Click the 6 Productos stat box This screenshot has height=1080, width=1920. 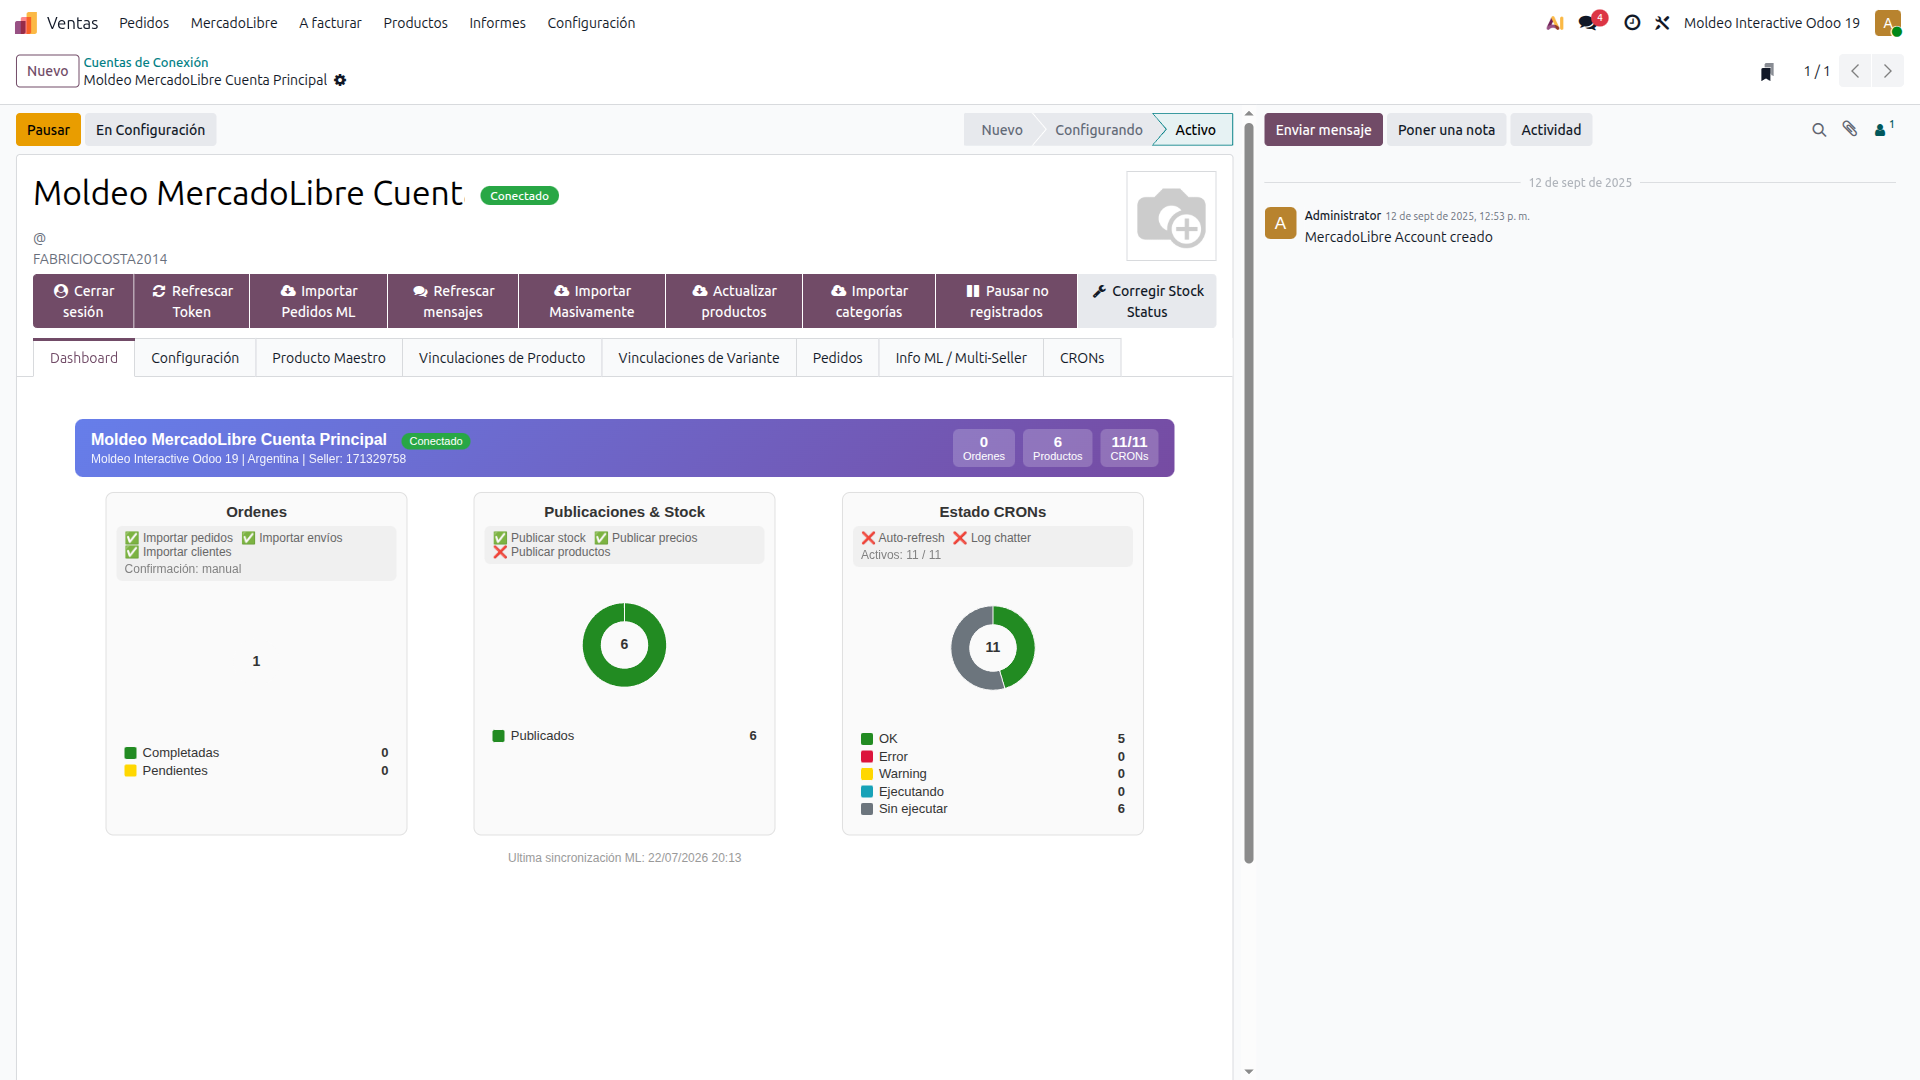[1057, 448]
